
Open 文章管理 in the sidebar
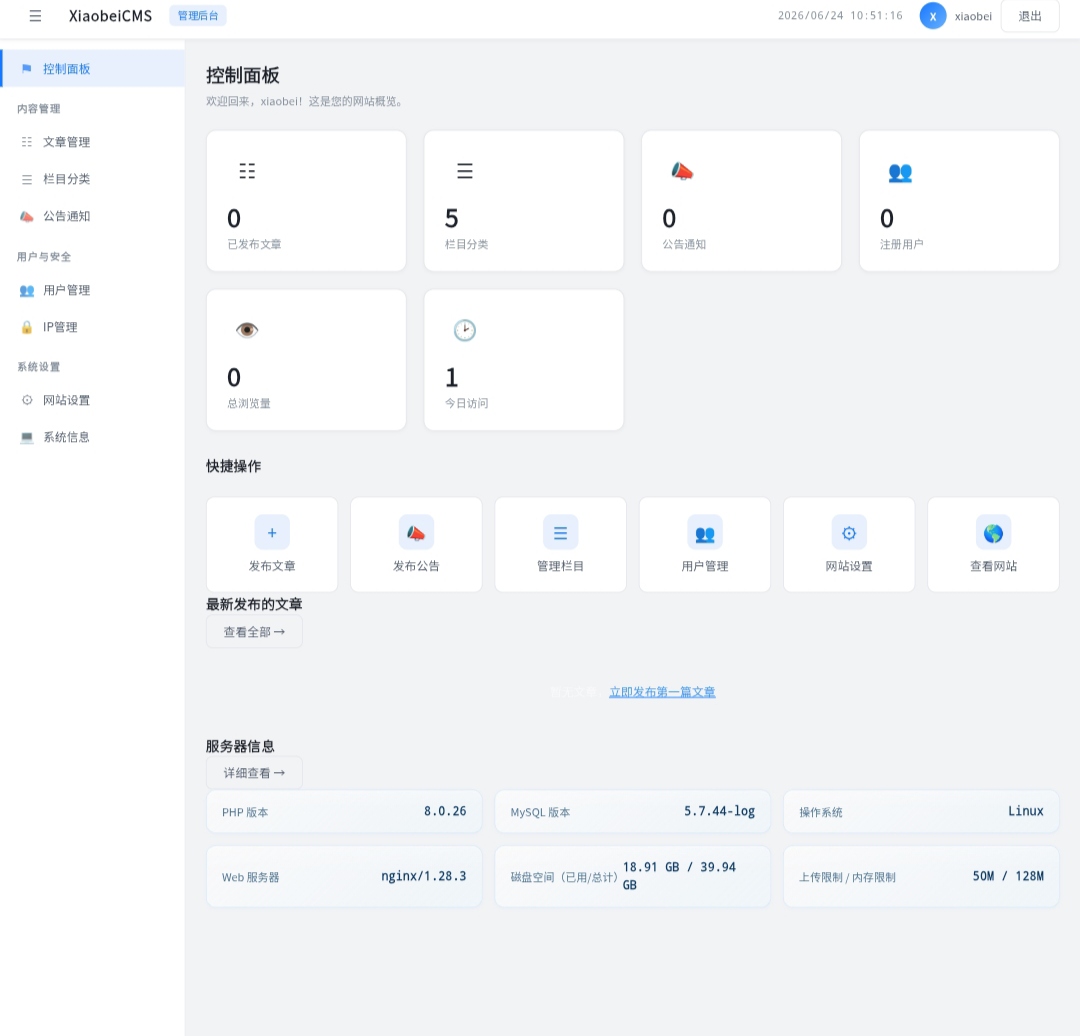[x=93, y=142]
